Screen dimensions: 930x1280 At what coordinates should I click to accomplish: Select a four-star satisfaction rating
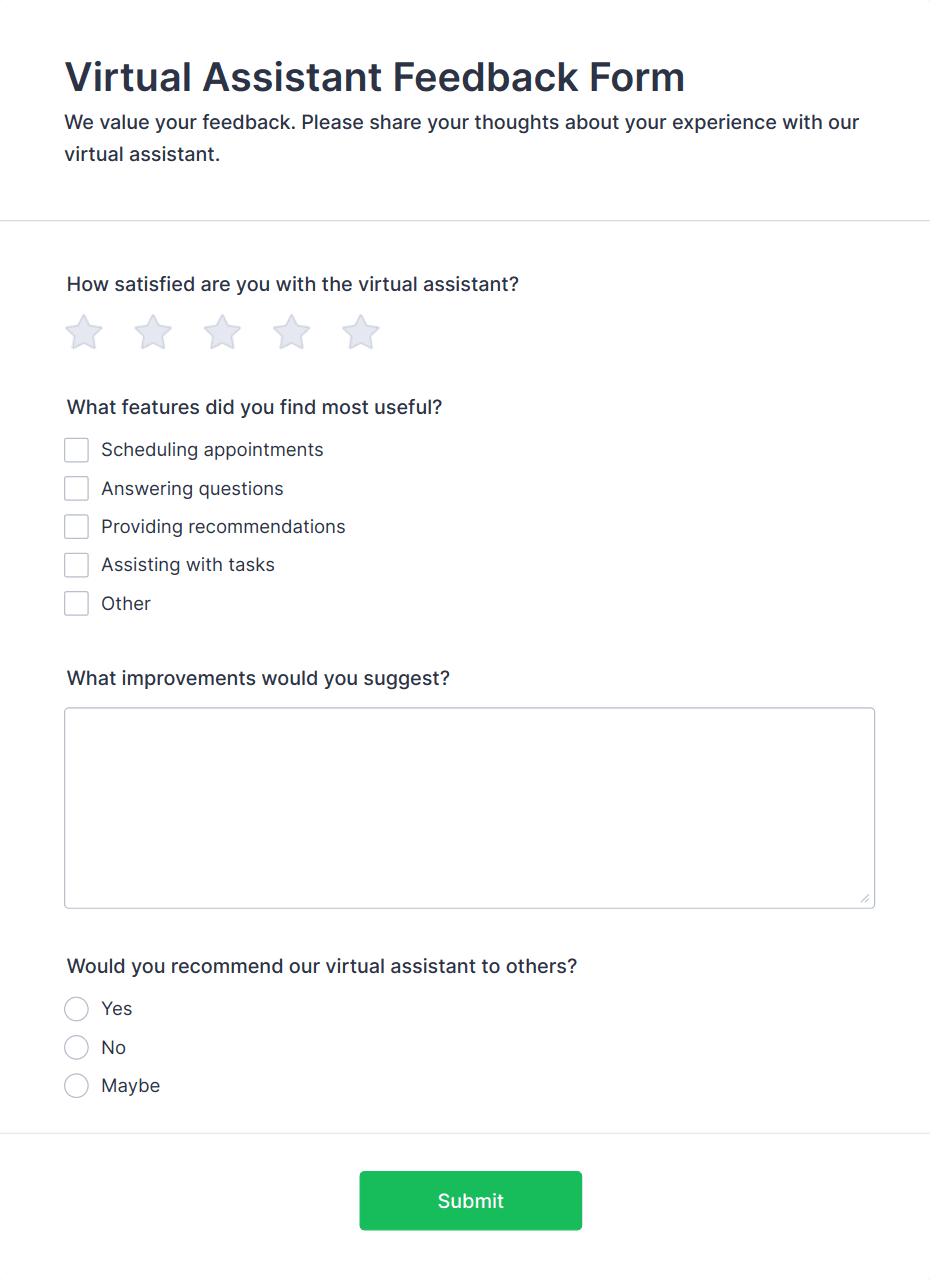point(291,332)
